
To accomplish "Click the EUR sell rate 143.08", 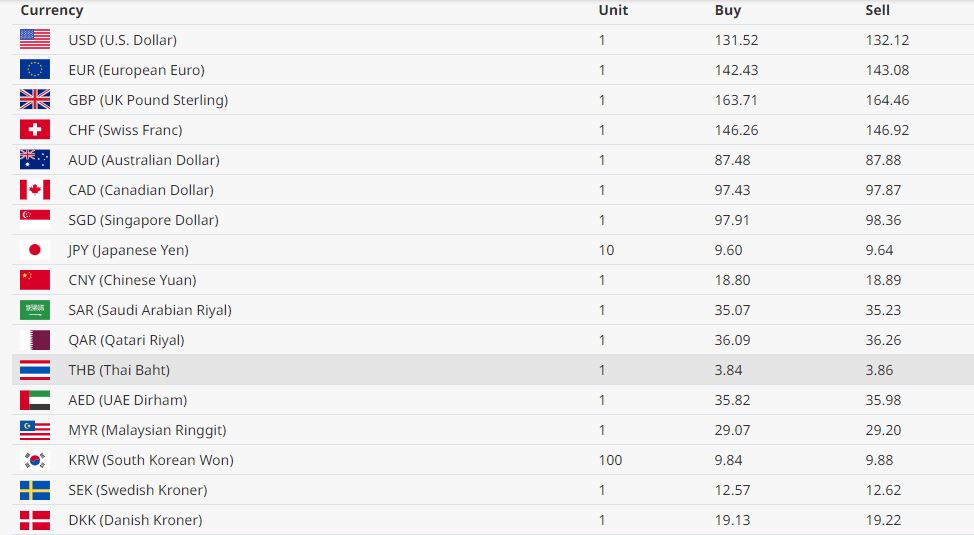I will point(887,70).
